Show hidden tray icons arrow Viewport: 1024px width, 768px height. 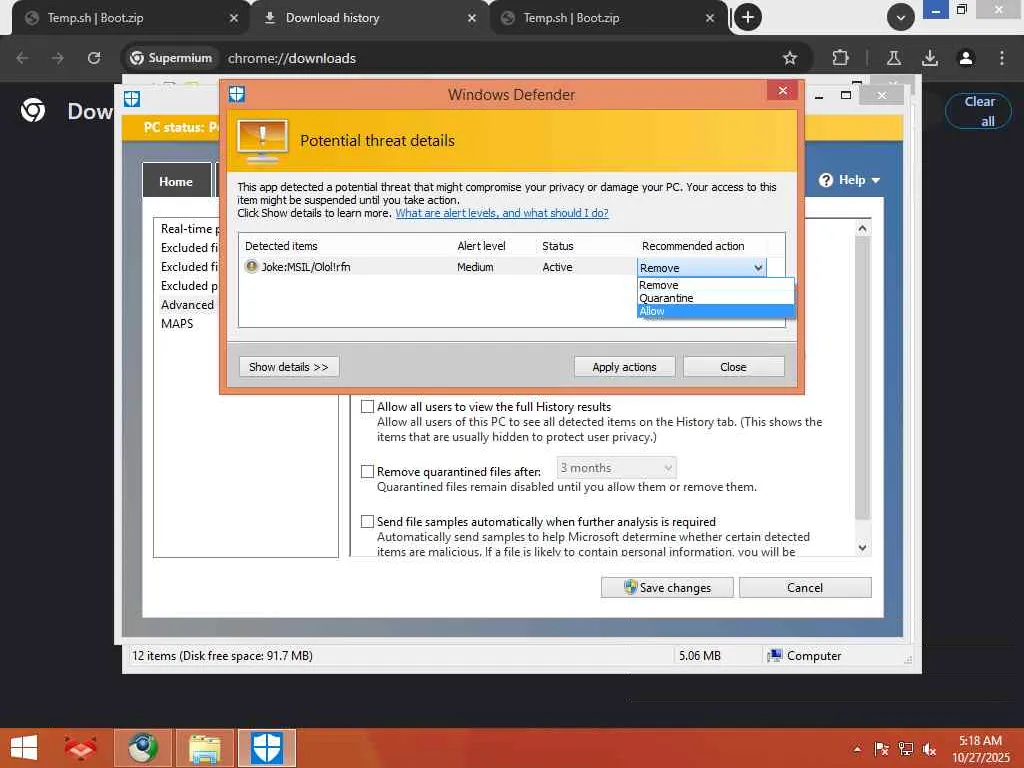pos(857,749)
